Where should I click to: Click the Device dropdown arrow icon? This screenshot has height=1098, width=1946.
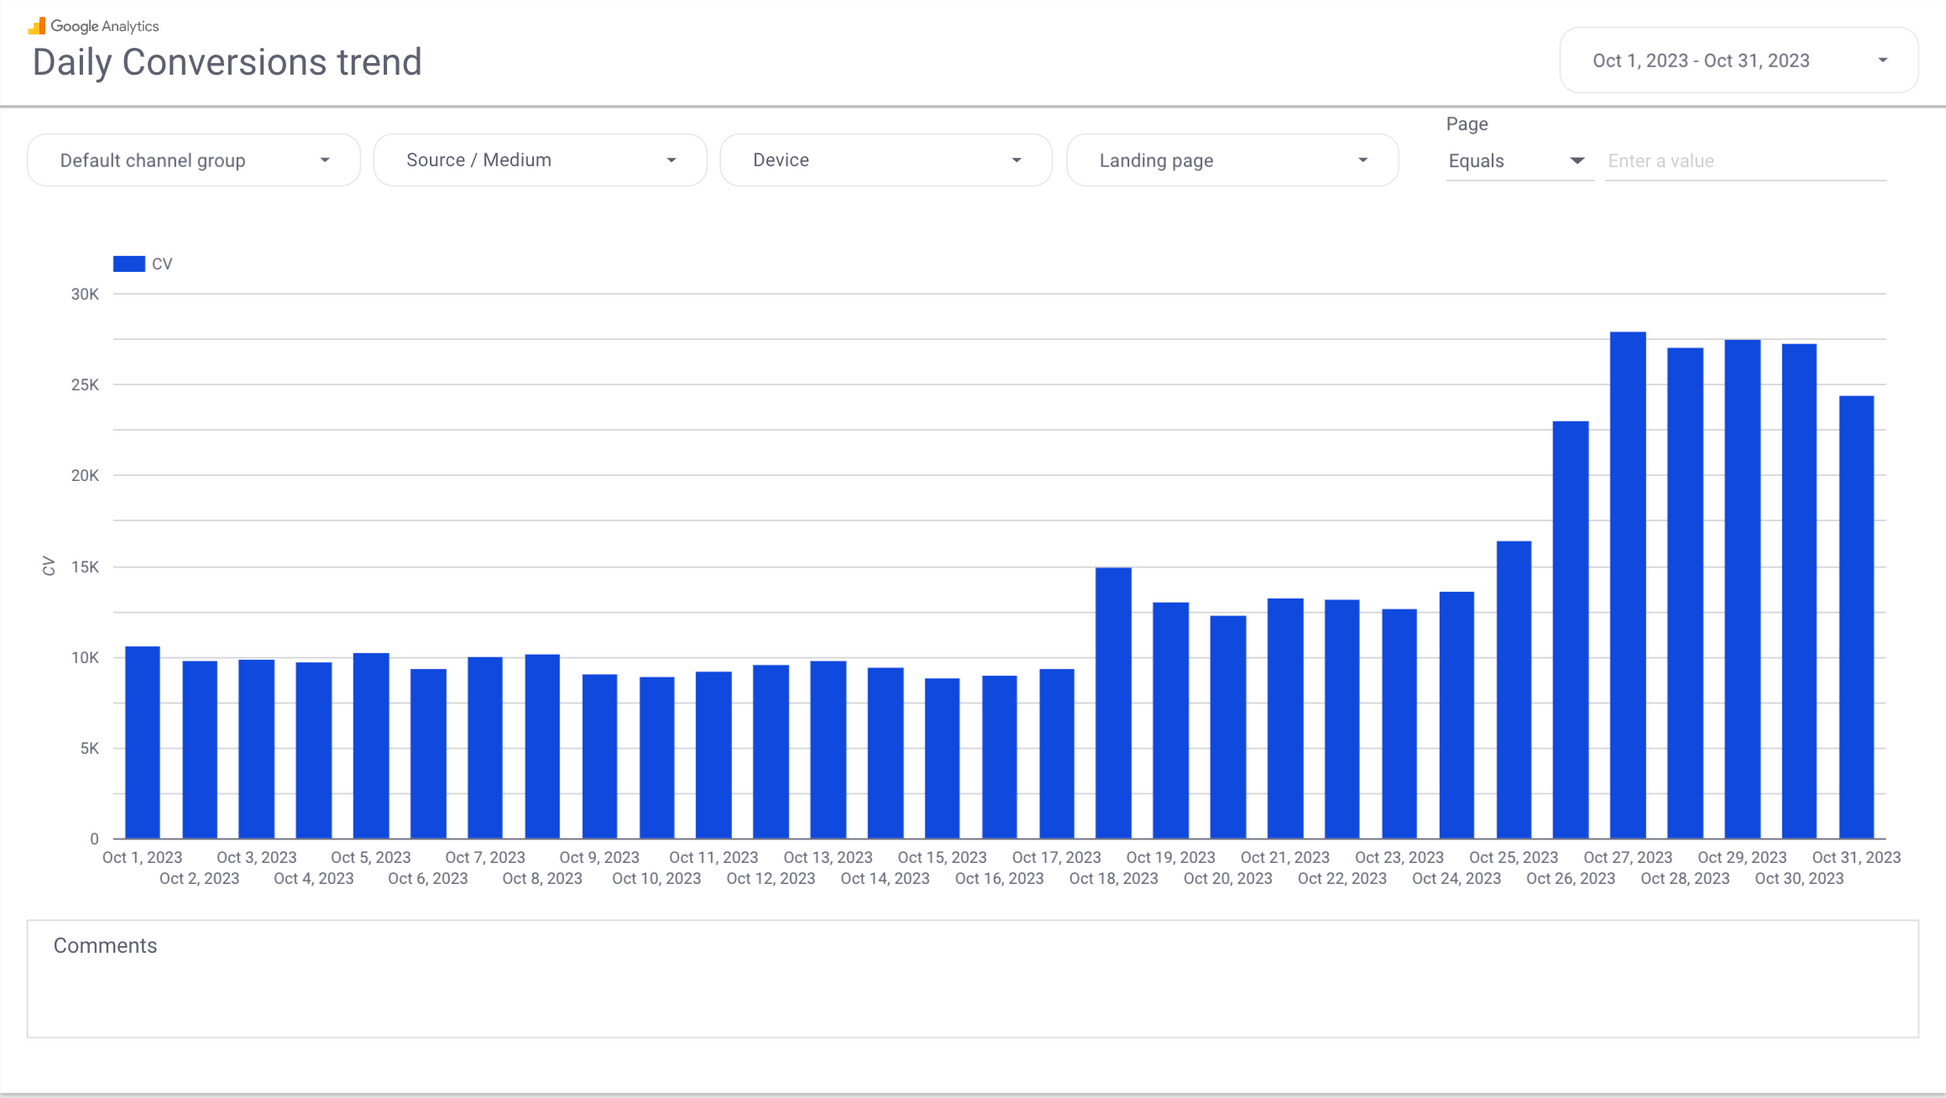(x=1016, y=160)
